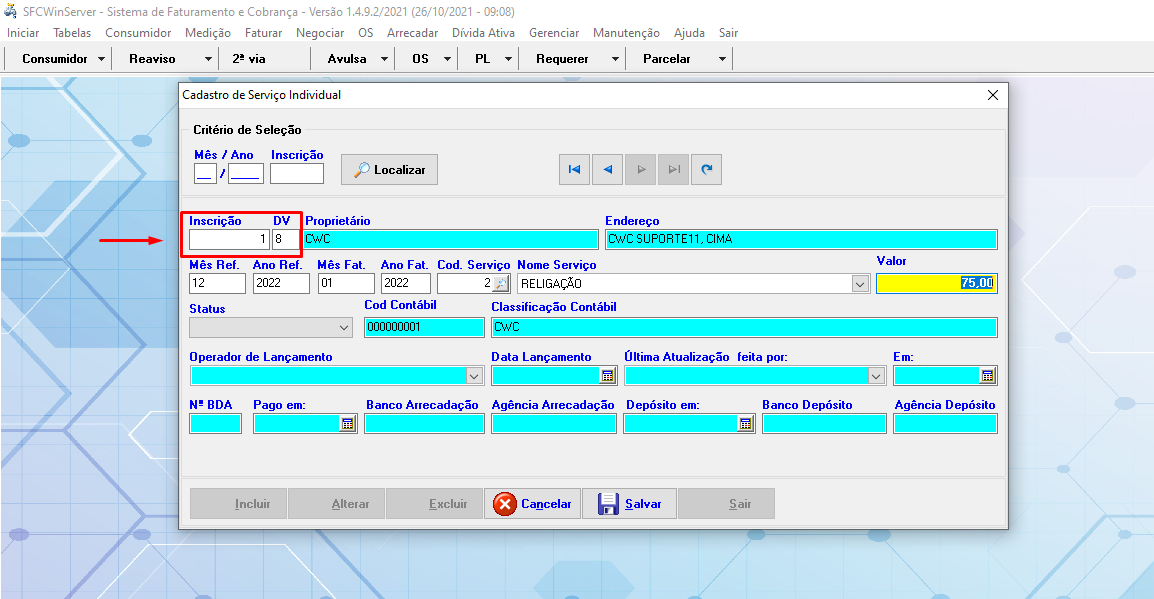Viewport: 1154px width, 599px height.
Task: Click the Salvar button
Action: (x=629, y=504)
